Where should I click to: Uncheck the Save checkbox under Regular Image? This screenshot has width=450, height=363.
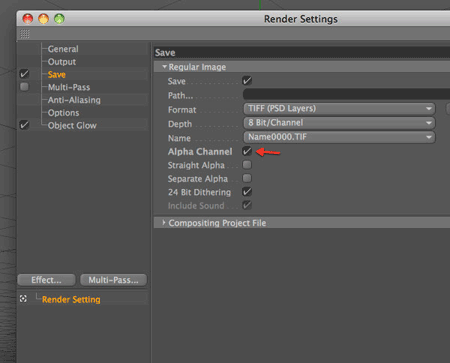pyautogui.click(x=247, y=81)
